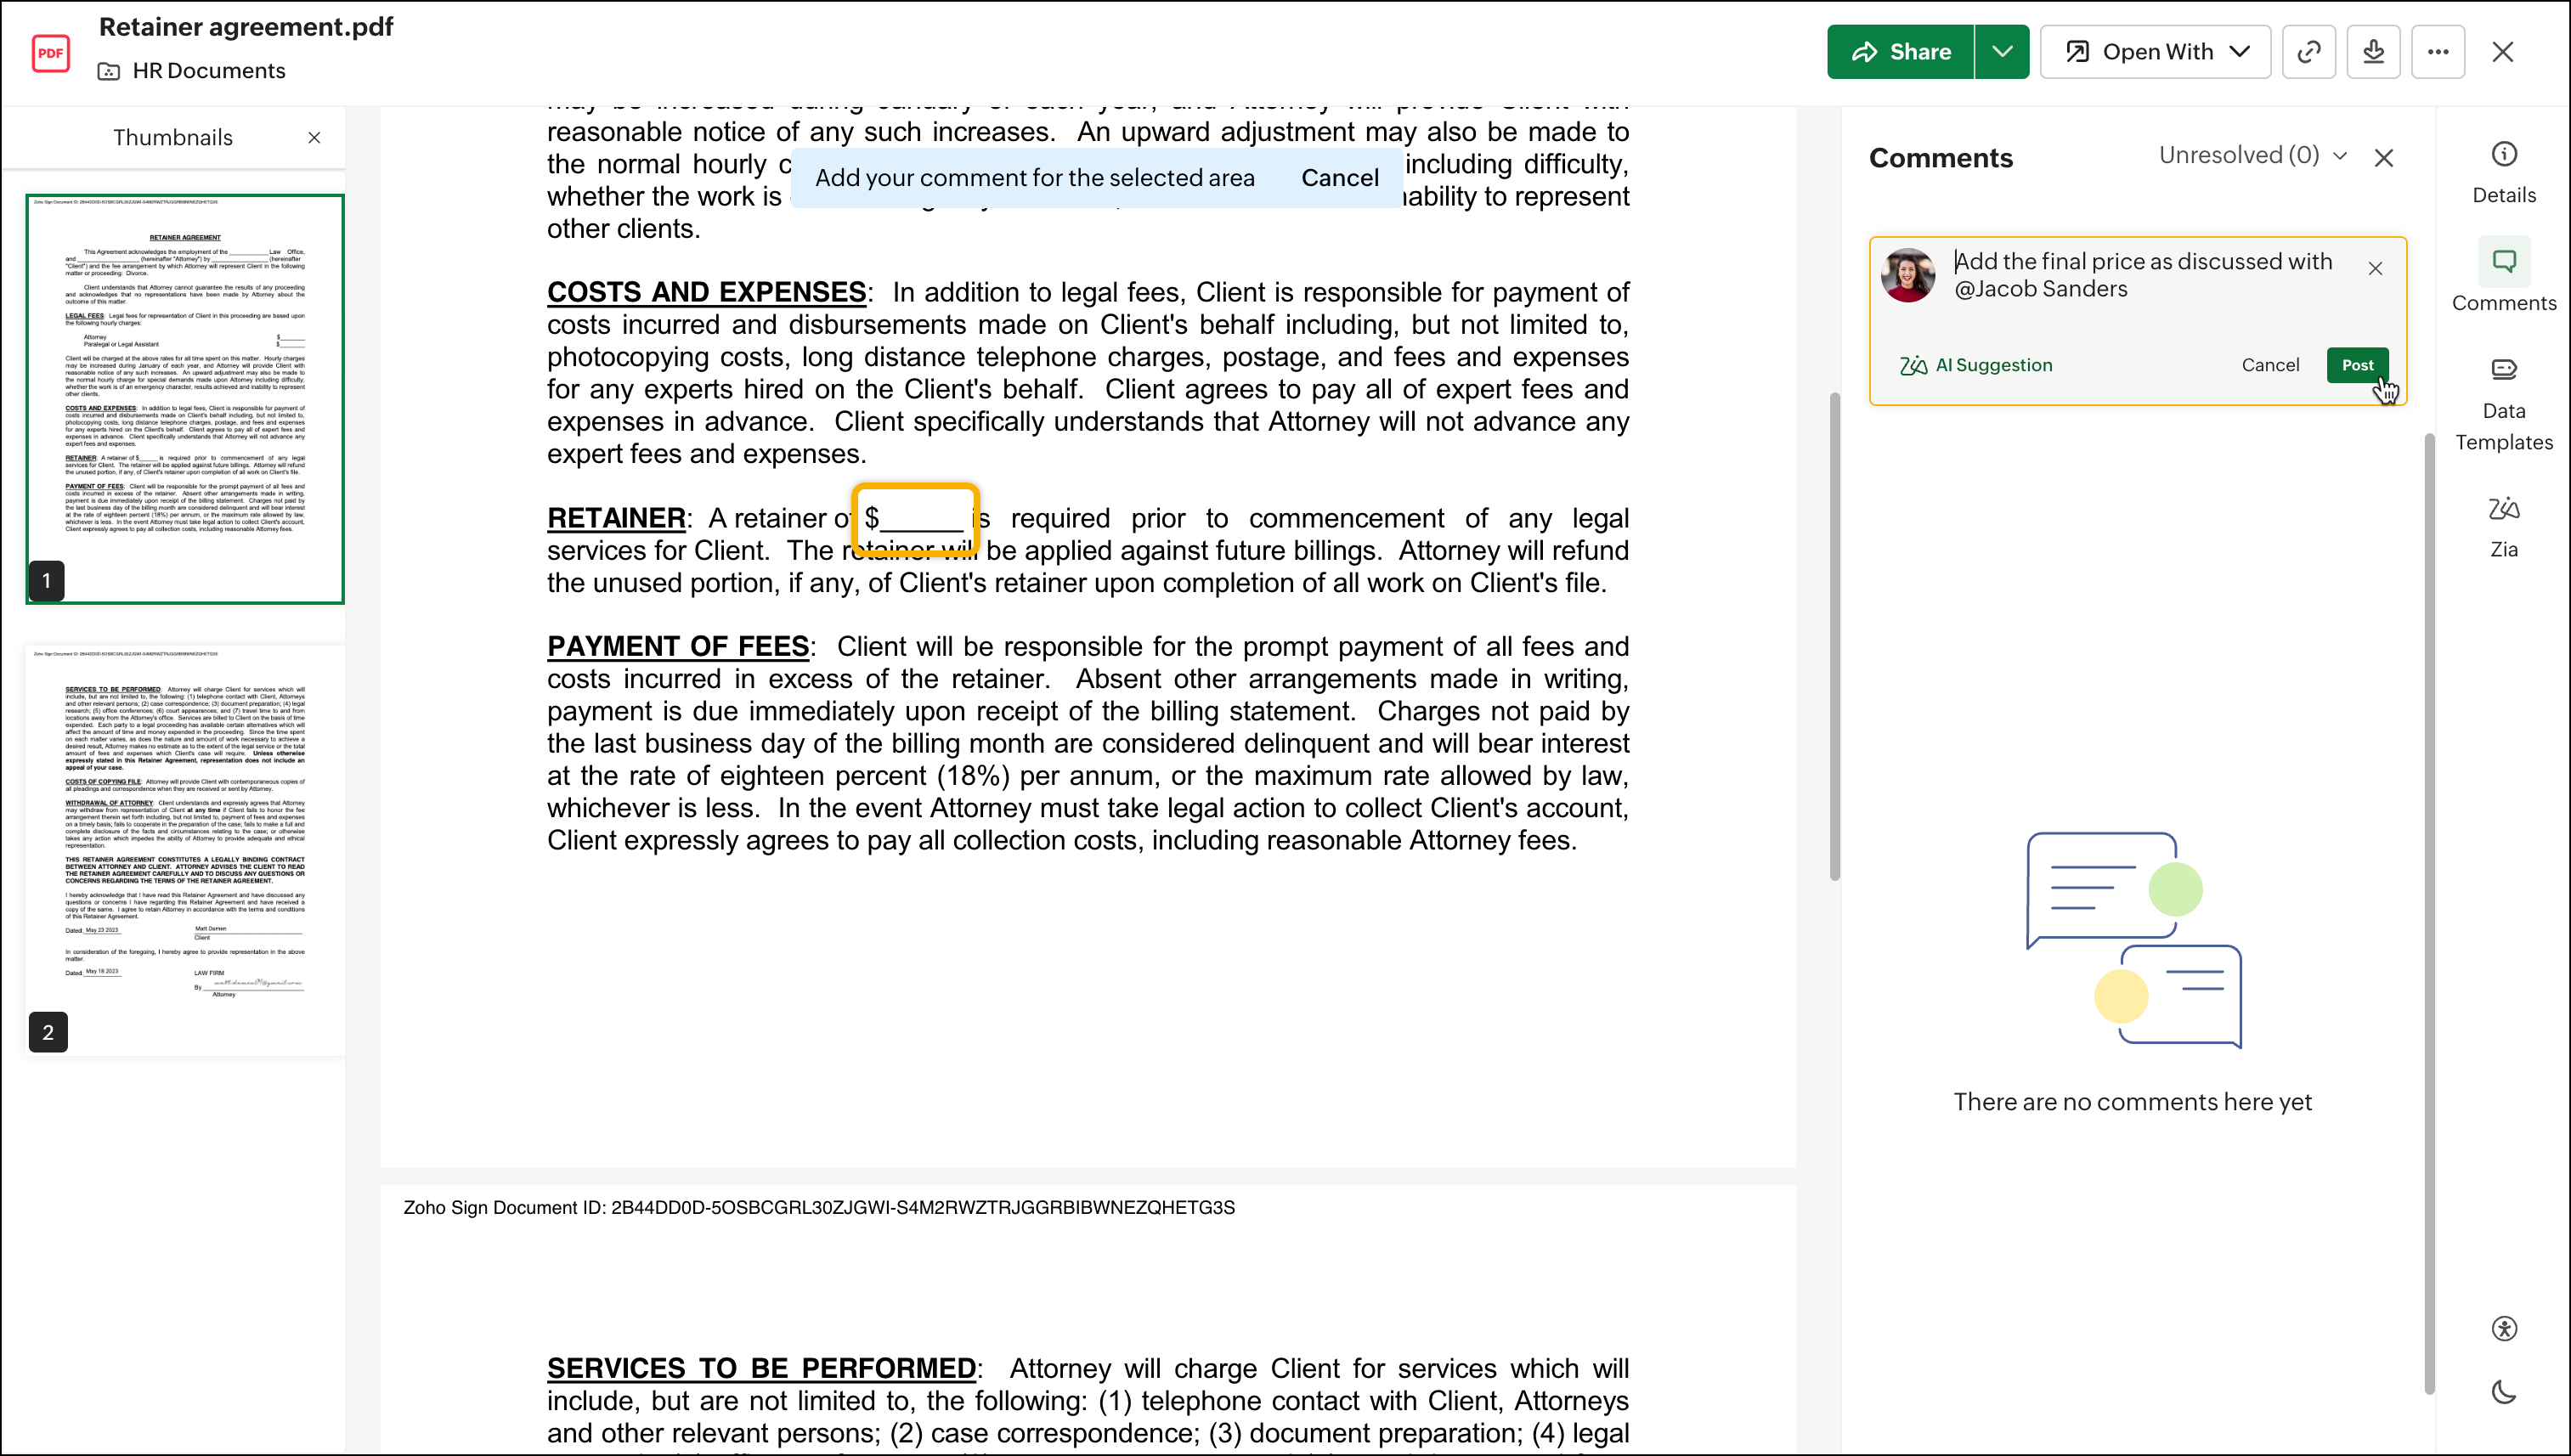This screenshot has width=2571, height=1456.
Task: Cancel the selected area comment prompt
Action: coord(1339,178)
